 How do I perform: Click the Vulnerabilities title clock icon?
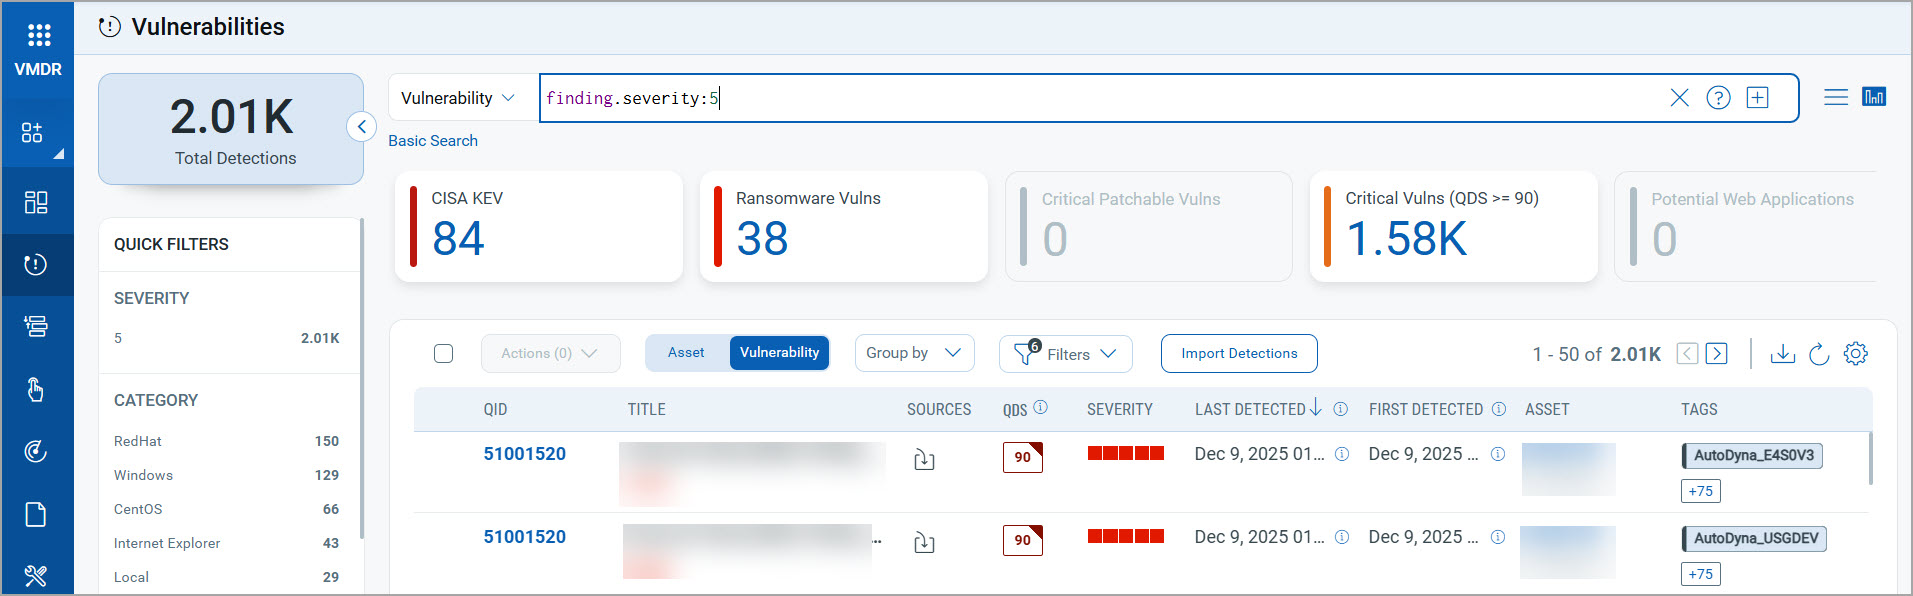tap(110, 27)
